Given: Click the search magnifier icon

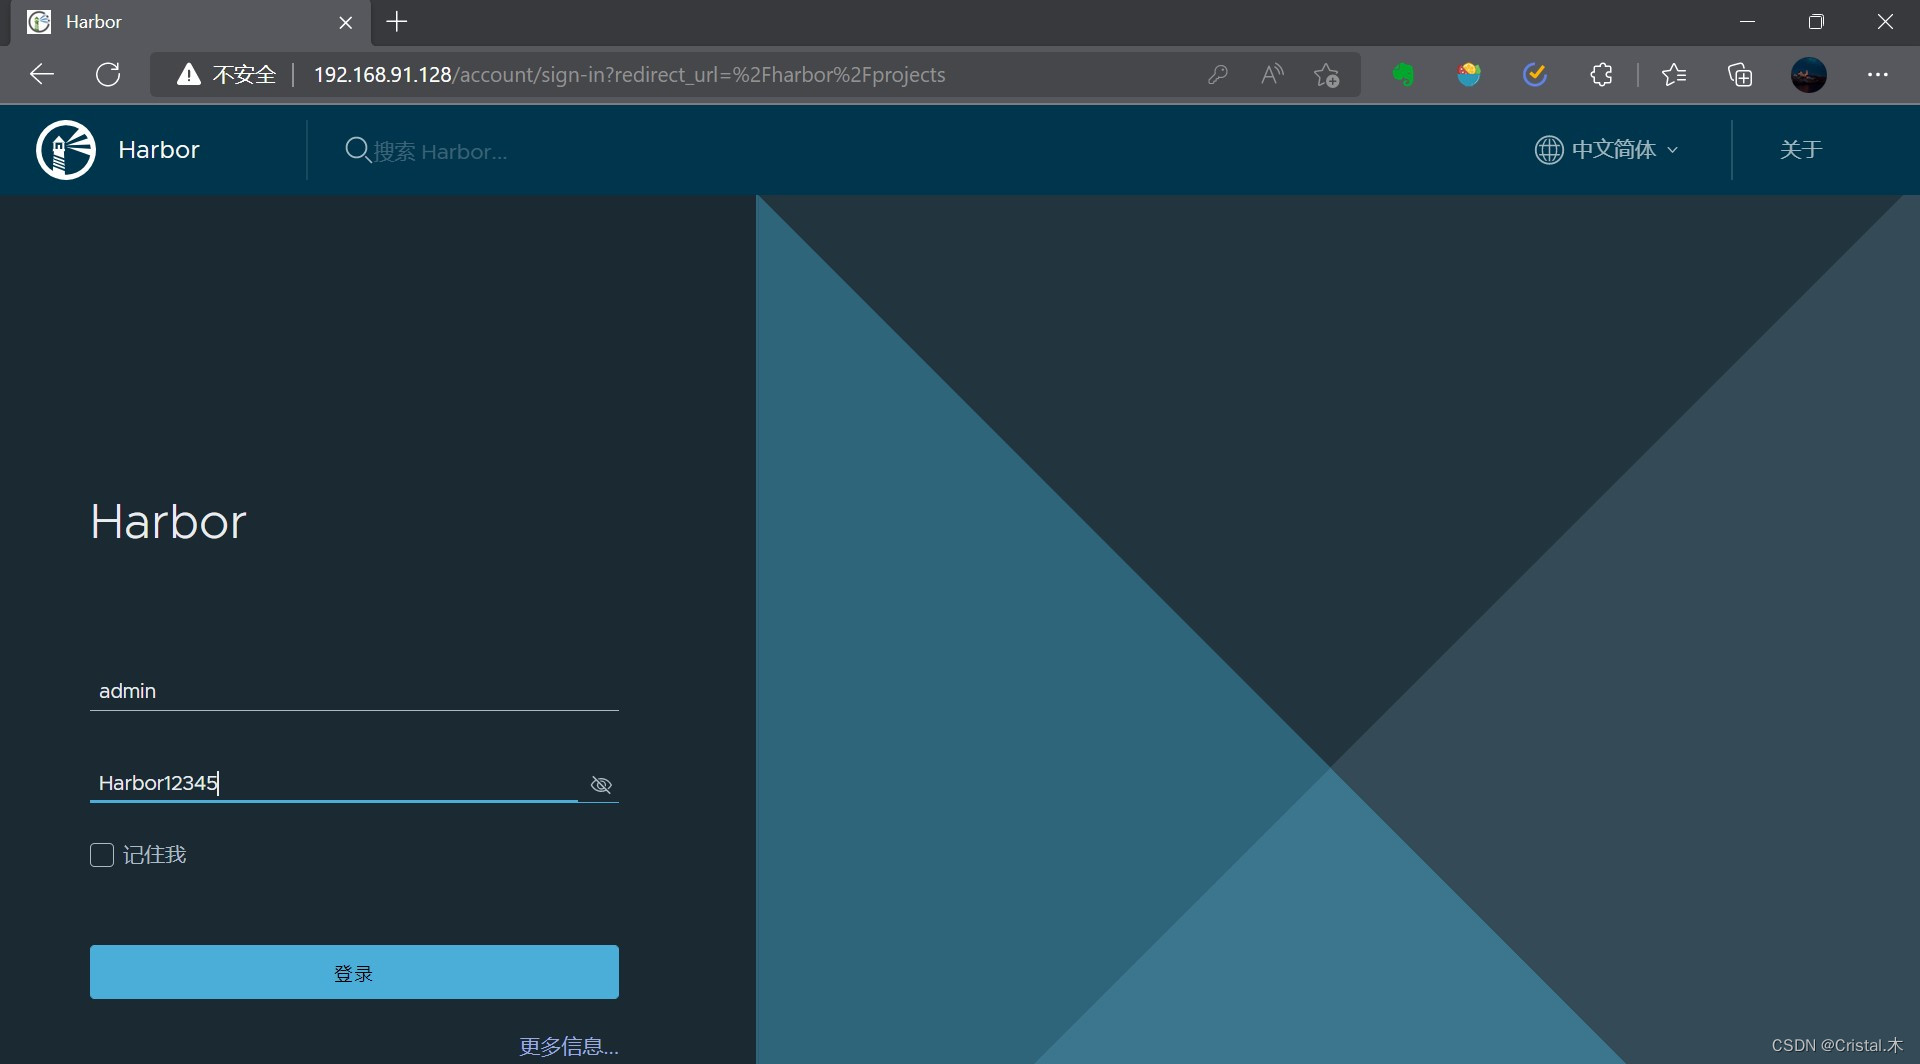Looking at the screenshot, I should [357, 150].
